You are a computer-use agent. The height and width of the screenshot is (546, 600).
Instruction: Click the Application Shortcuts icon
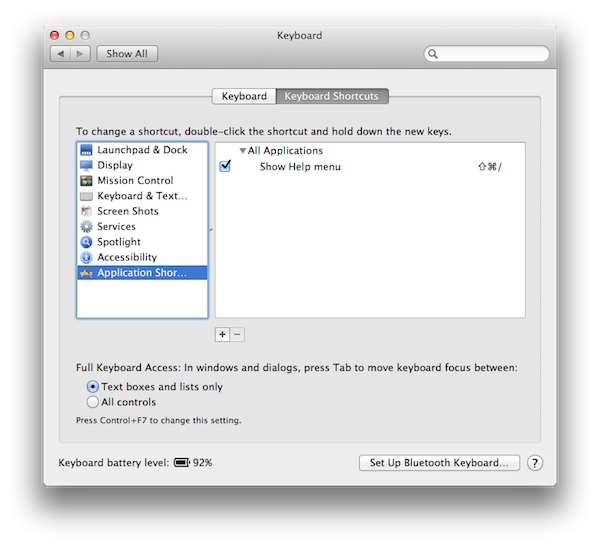coord(86,273)
